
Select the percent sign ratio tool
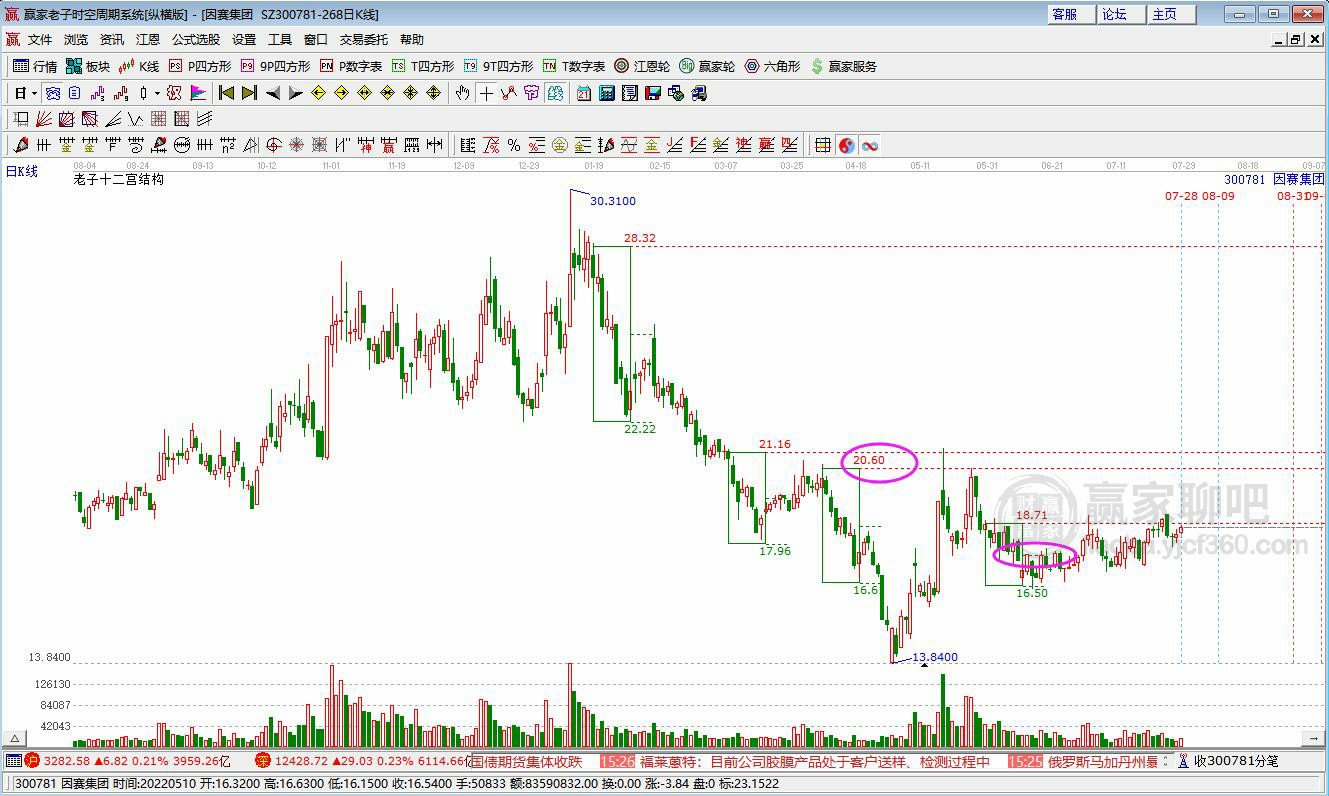(x=514, y=145)
